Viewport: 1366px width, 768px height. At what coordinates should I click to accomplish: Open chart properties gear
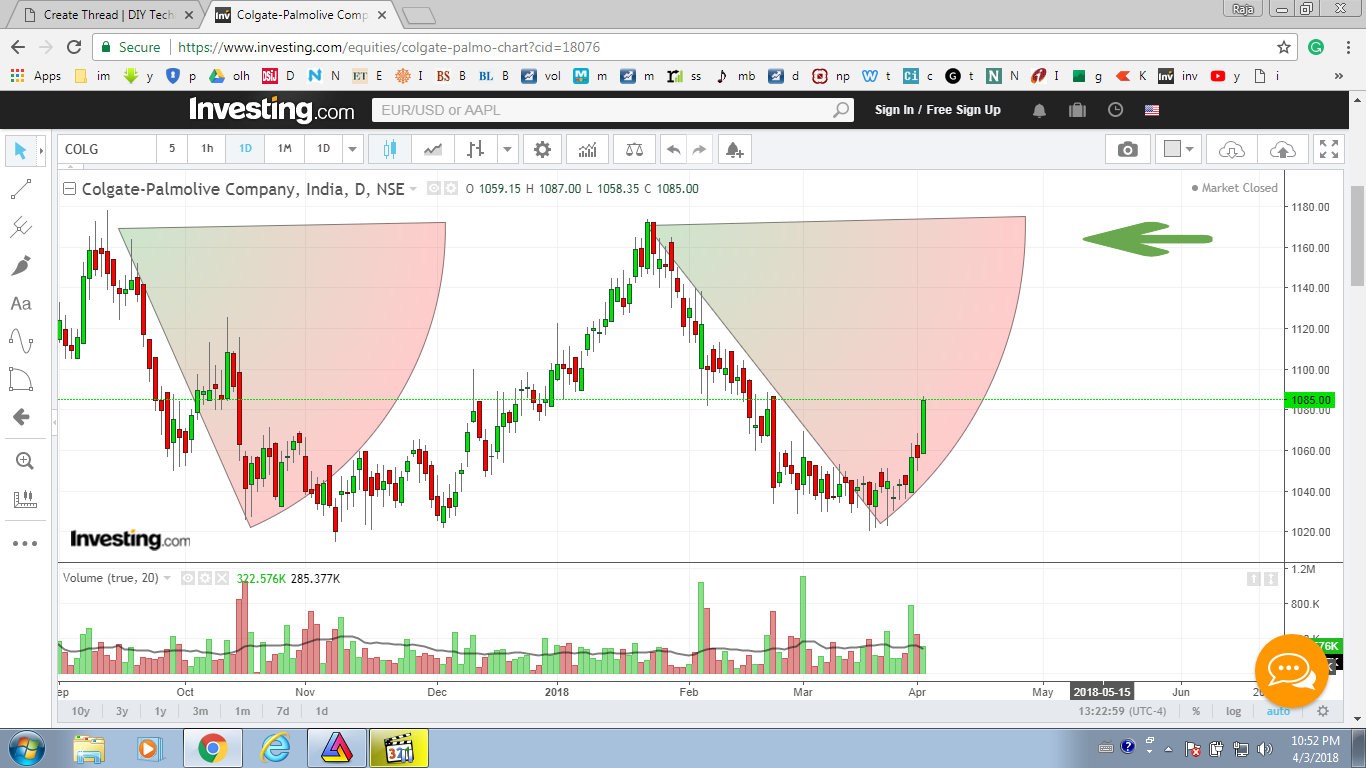[542, 149]
